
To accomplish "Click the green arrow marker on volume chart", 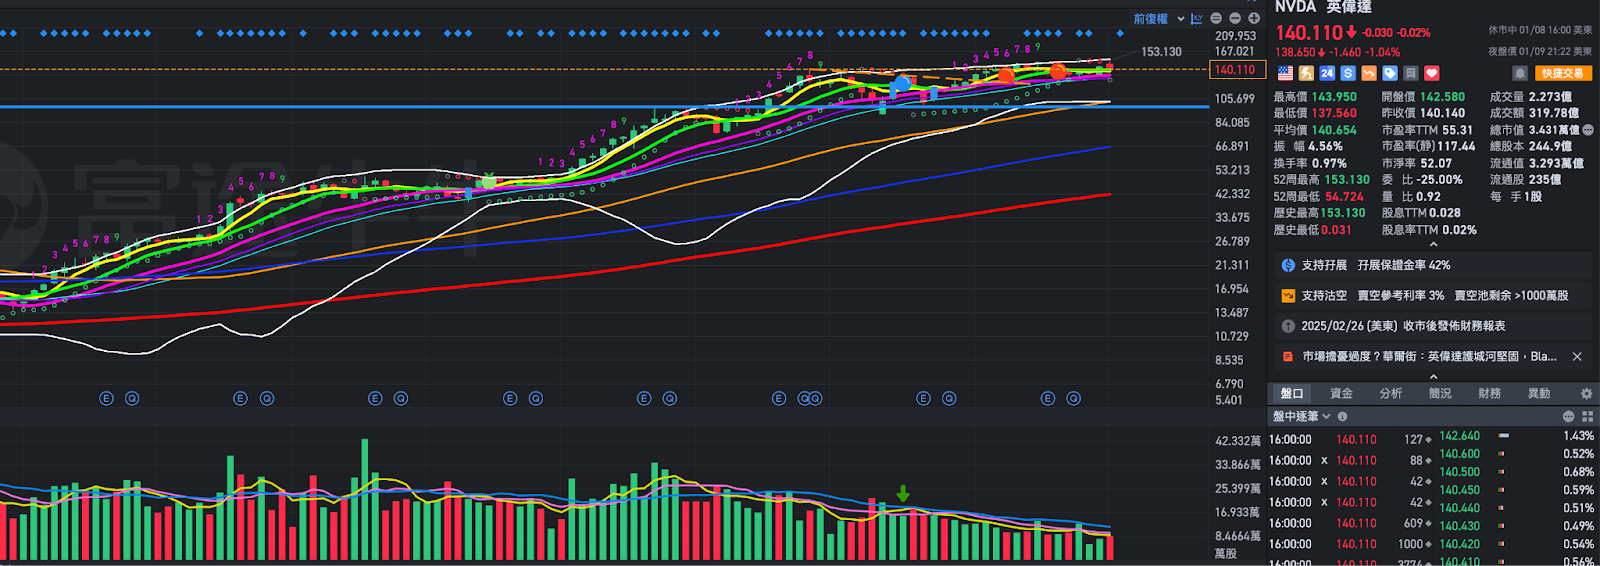I will tap(903, 493).
